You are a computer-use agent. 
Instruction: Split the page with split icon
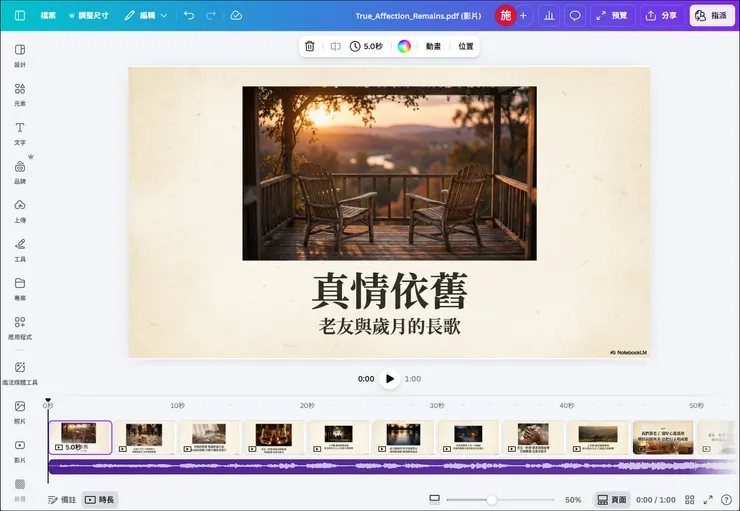click(x=336, y=46)
